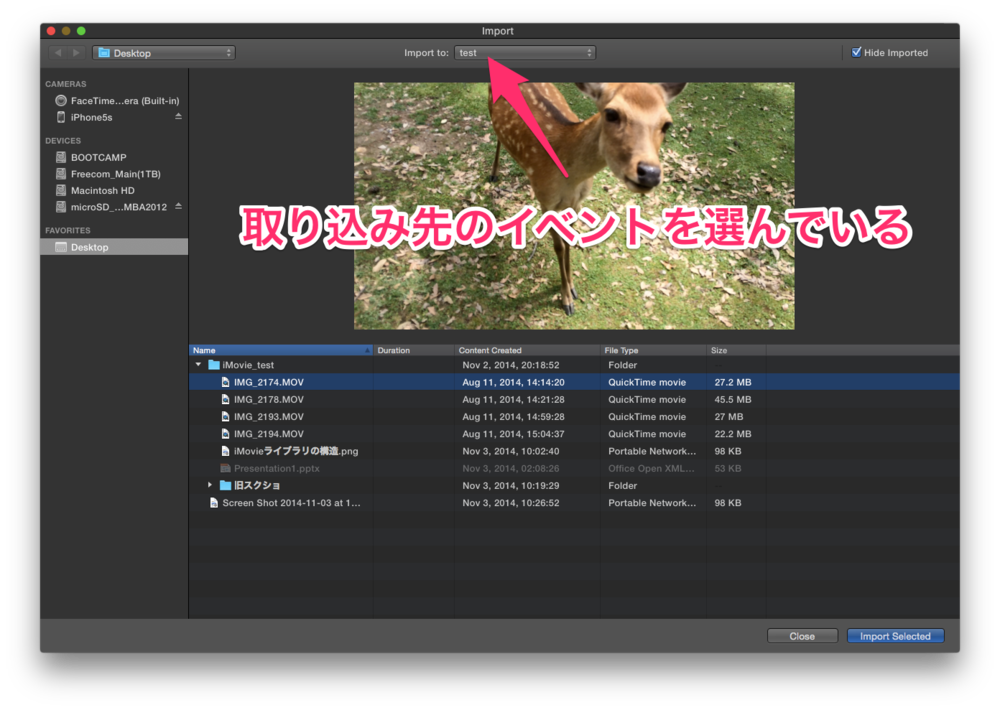This screenshot has height=710, width=1000.
Task: Click the Import Selected button
Action: (895, 635)
